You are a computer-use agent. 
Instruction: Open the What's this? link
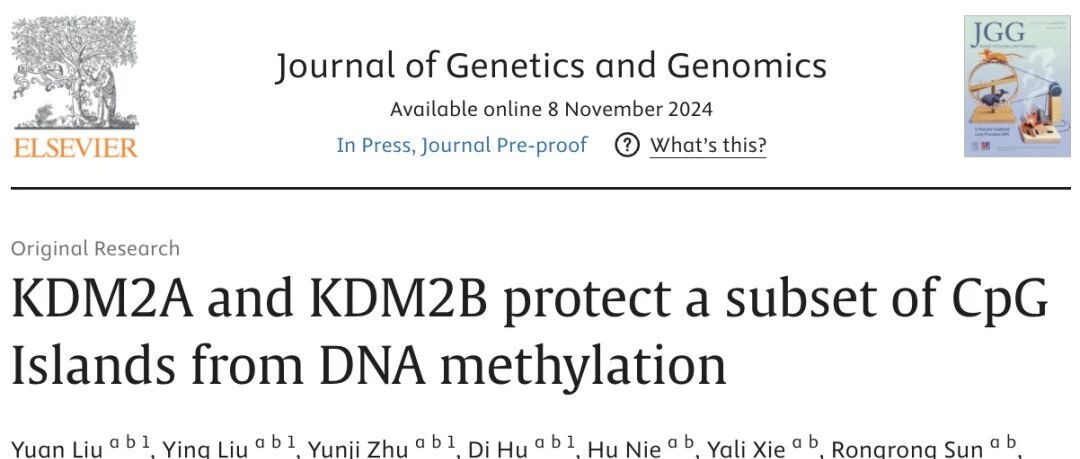click(707, 145)
